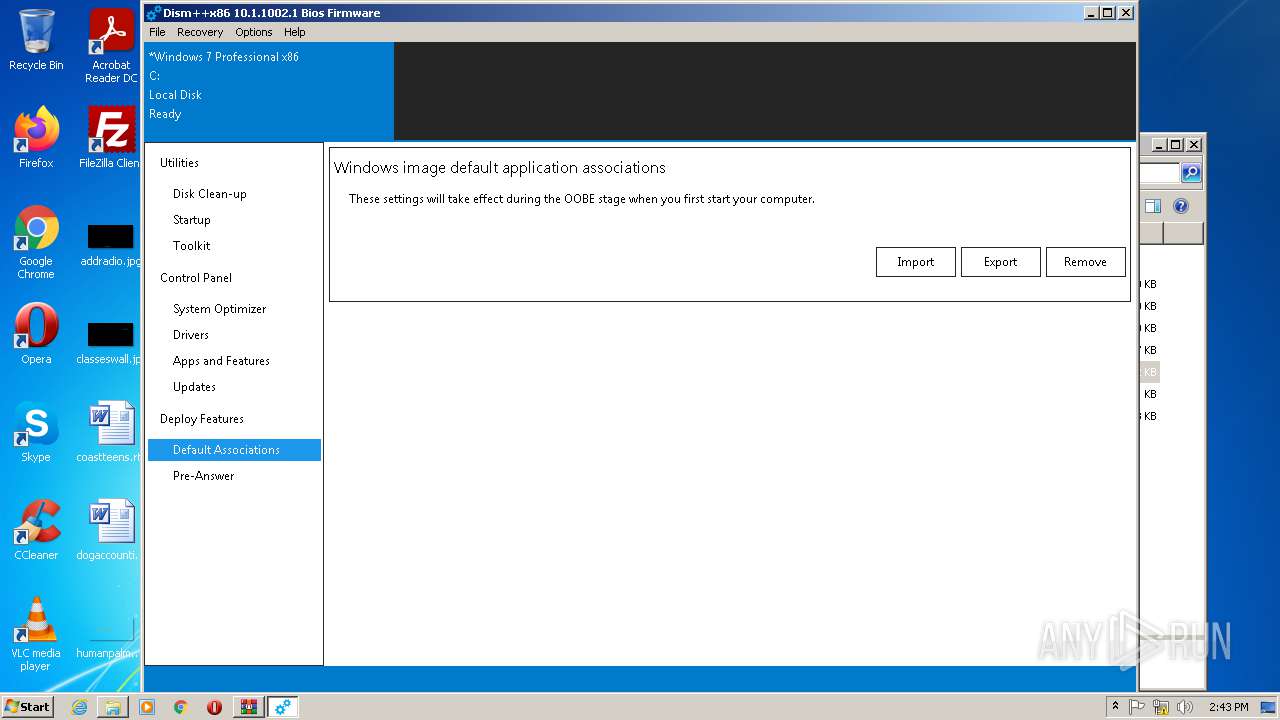Image resolution: width=1280 pixels, height=720 pixels.
Task: Launch Firefox from the desktop
Action: 36,138
